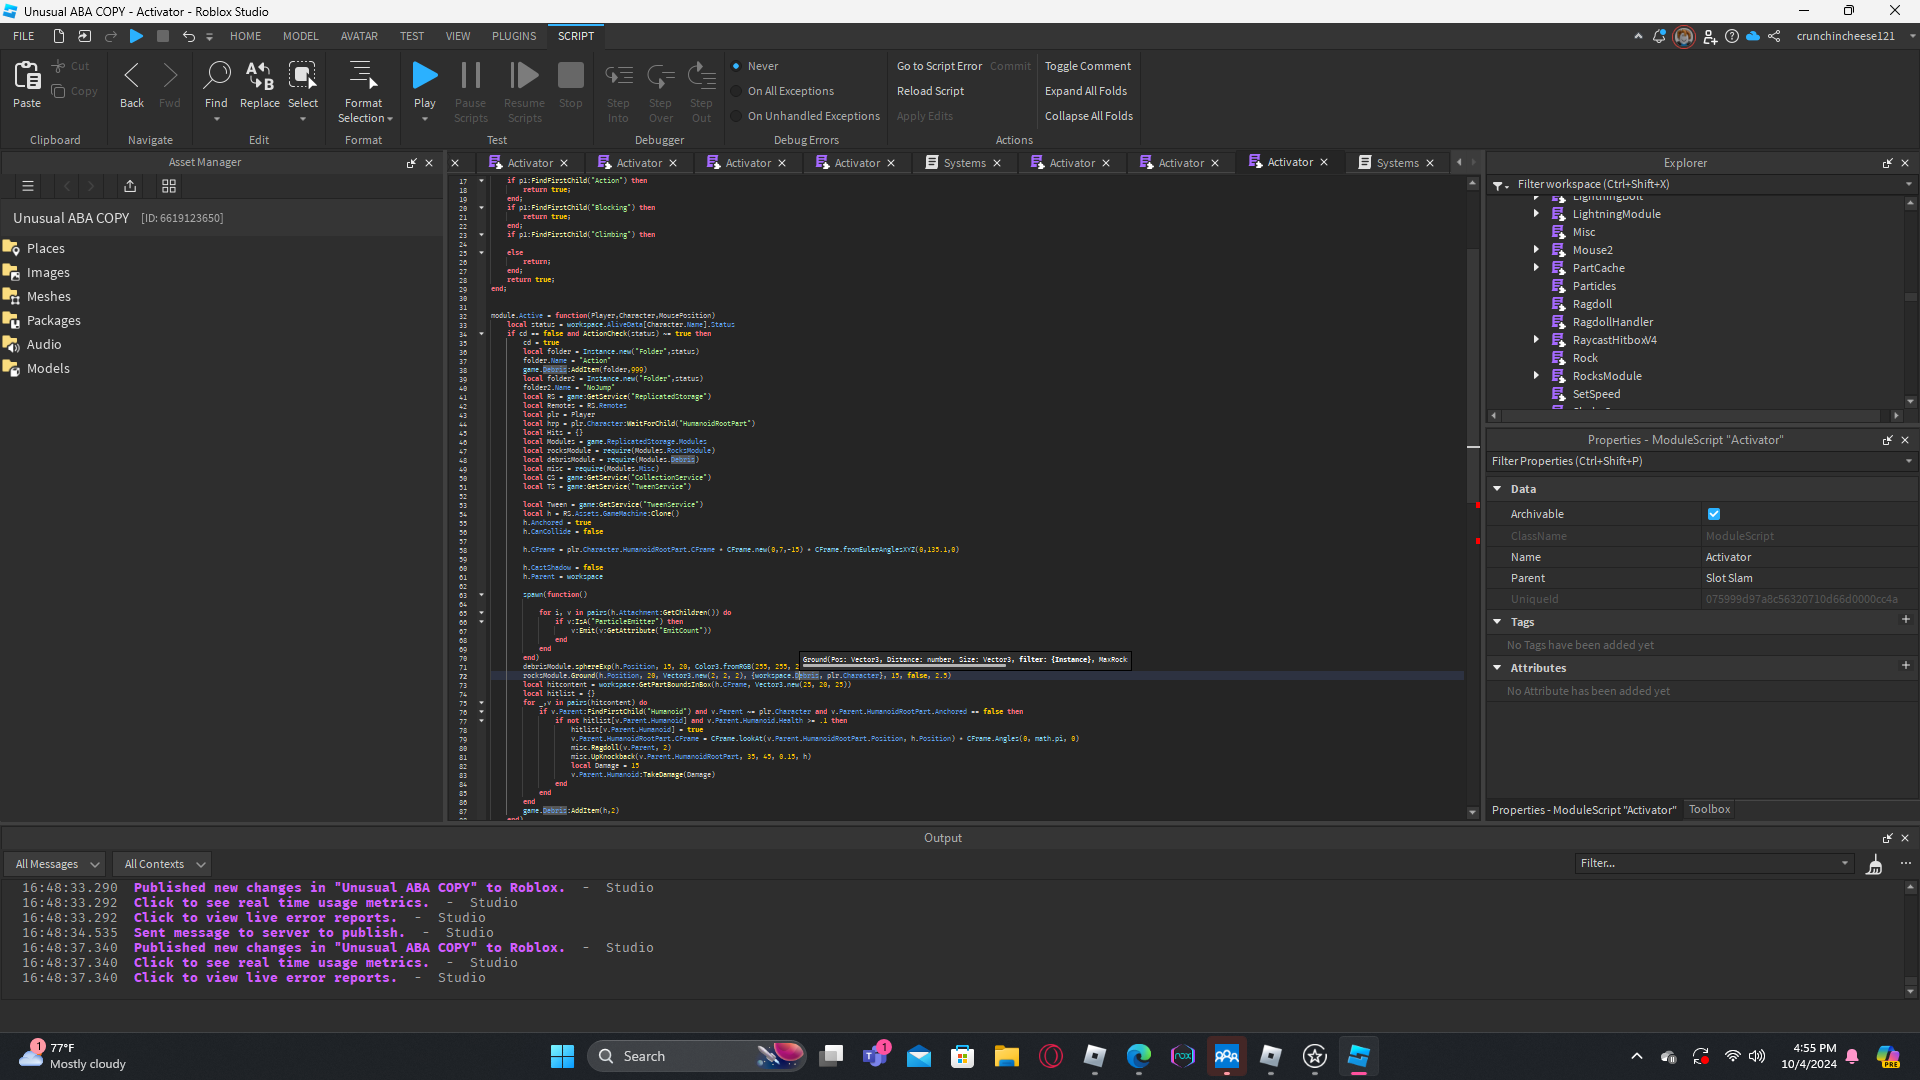Click Go to Script Error

pyautogui.click(x=939, y=66)
